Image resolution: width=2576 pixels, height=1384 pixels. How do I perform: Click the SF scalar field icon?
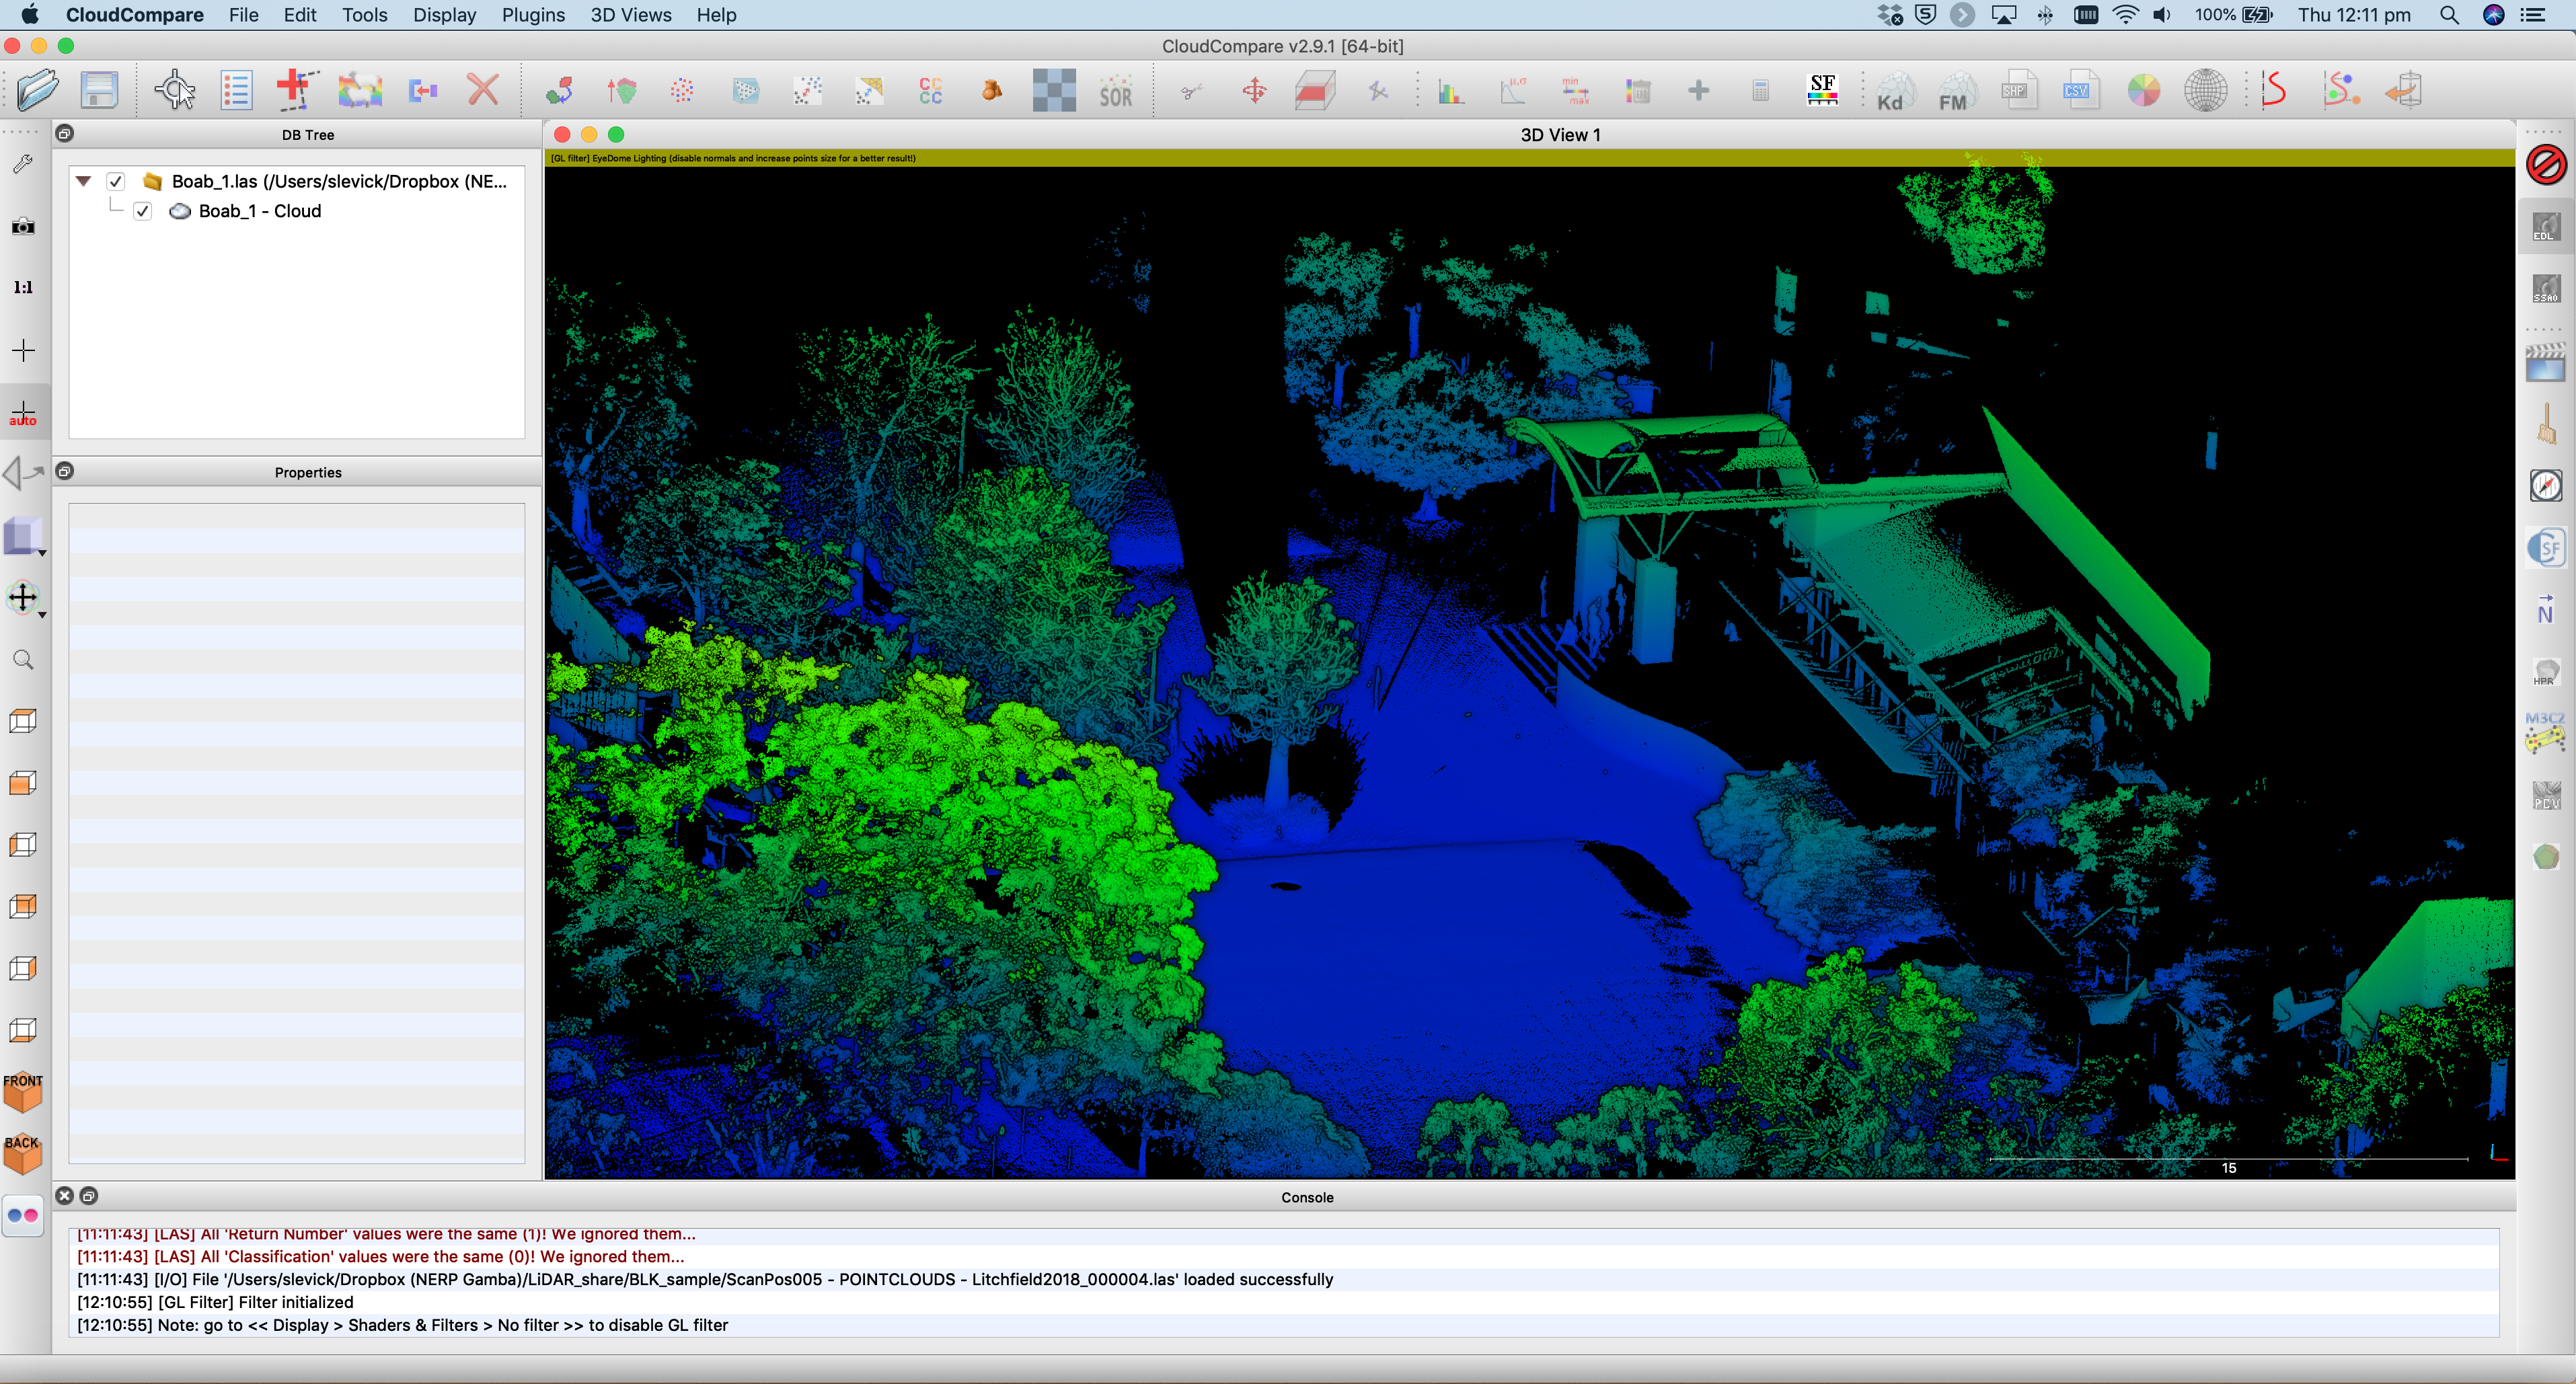pos(1822,90)
